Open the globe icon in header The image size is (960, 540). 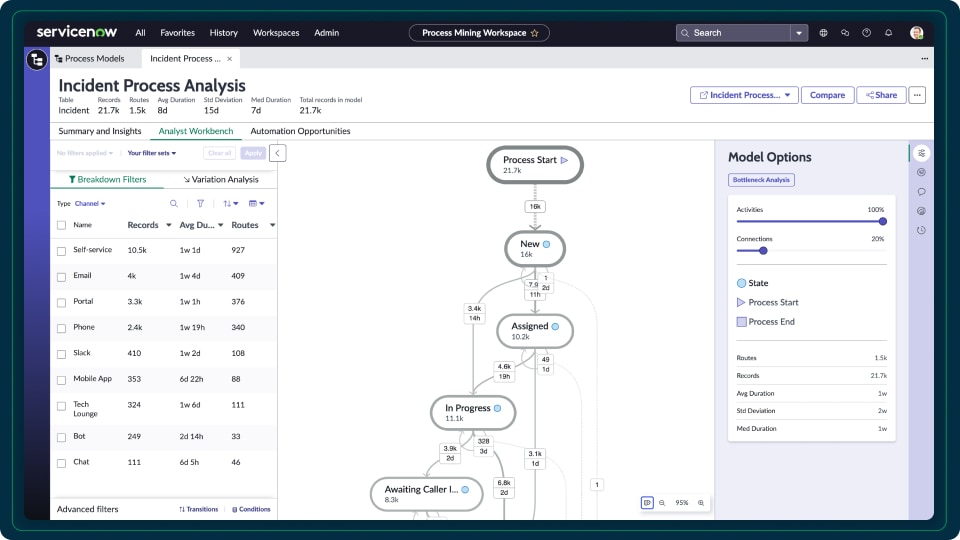click(x=823, y=33)
